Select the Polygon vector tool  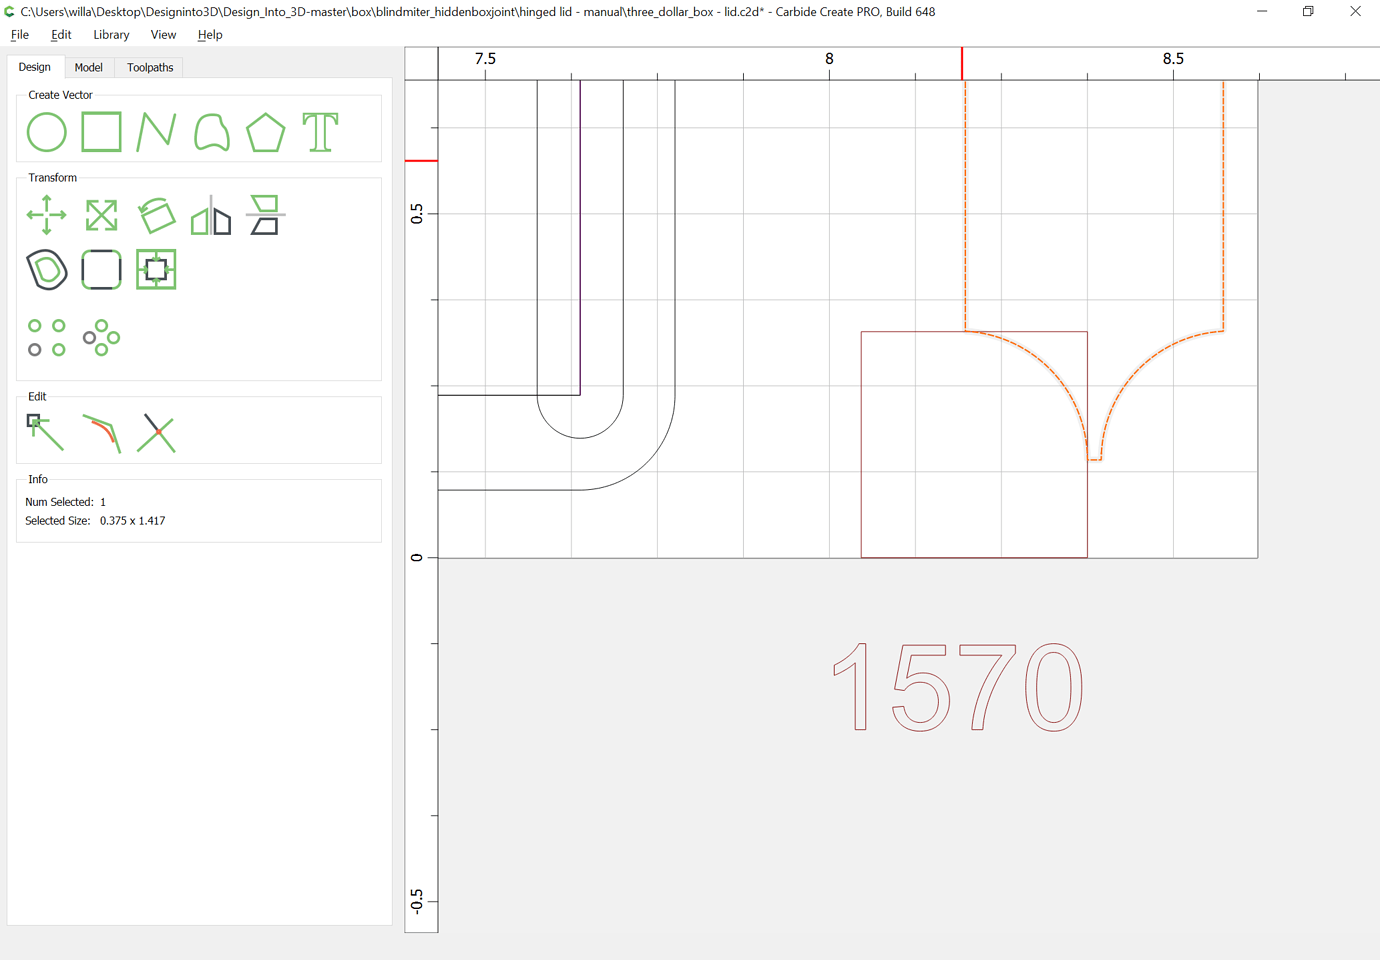(266, 132)
